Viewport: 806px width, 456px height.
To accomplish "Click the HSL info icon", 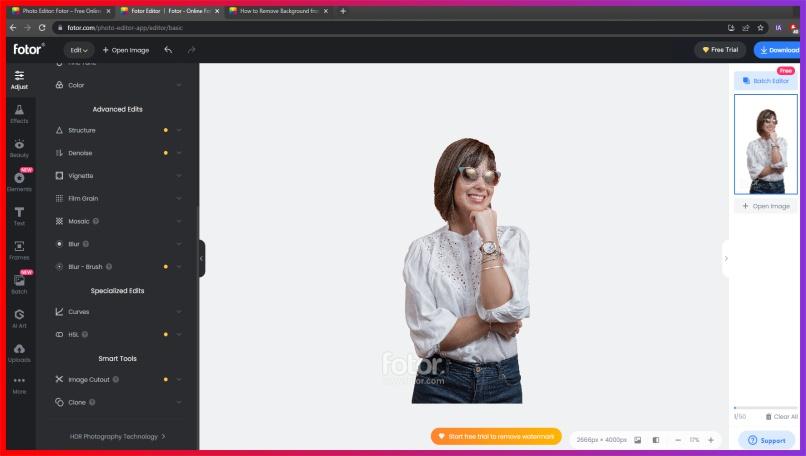I will point(85,334).
